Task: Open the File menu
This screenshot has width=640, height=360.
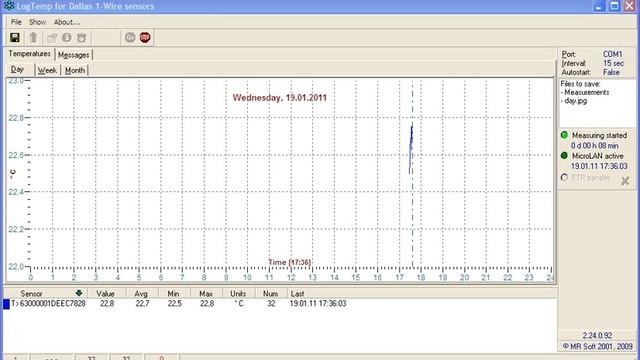Action: tap(16, 22)
